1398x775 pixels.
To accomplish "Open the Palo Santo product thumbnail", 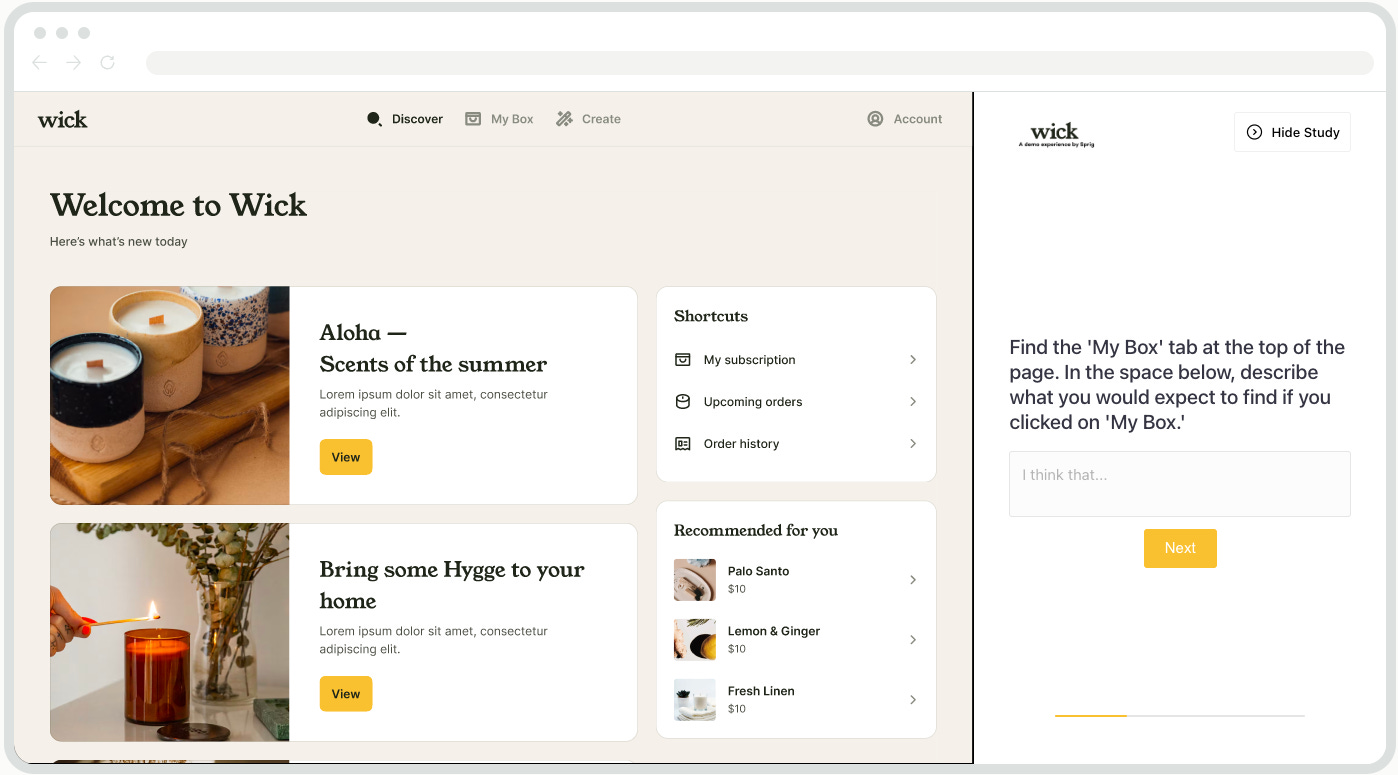I will tap(695, 580).
